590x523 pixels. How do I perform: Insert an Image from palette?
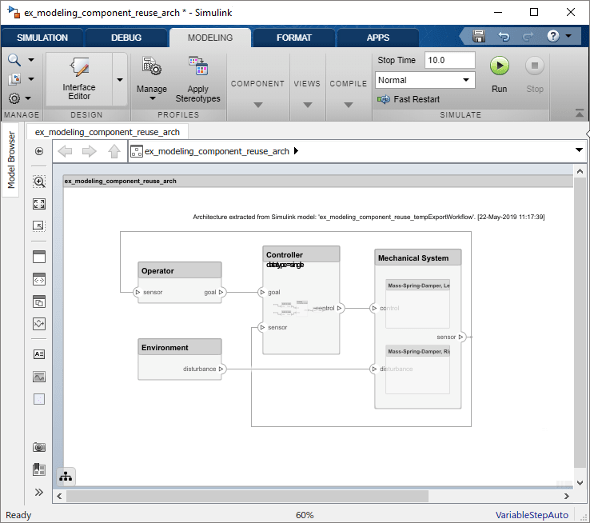(x=39, y=377)
